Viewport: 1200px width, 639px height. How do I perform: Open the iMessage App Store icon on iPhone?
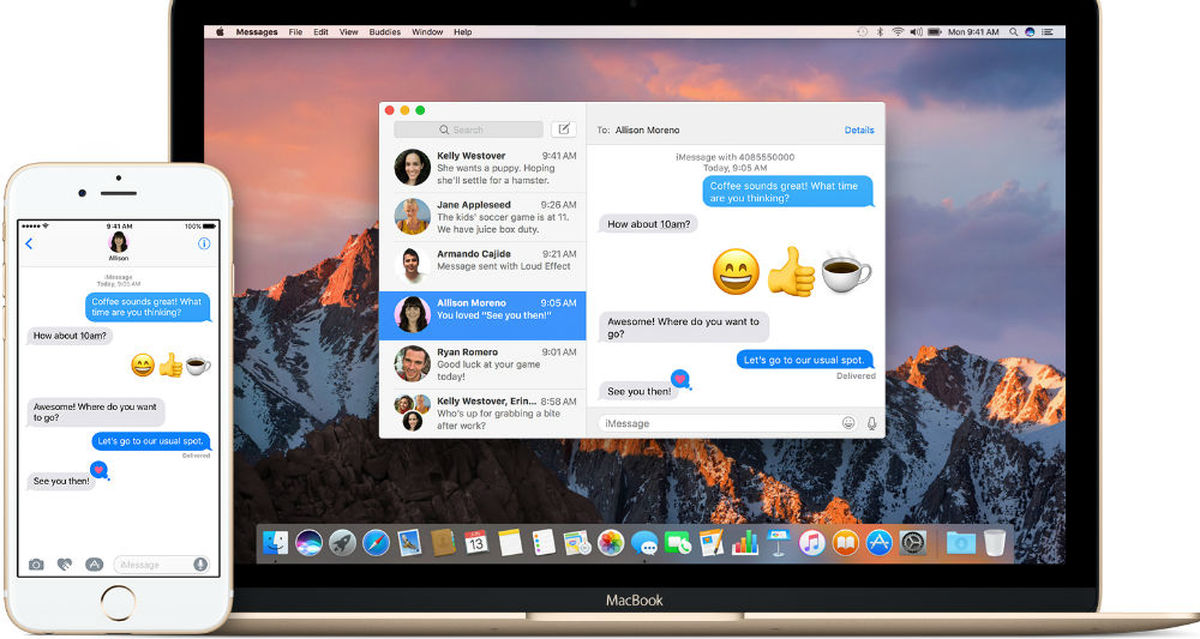point(94,564)
